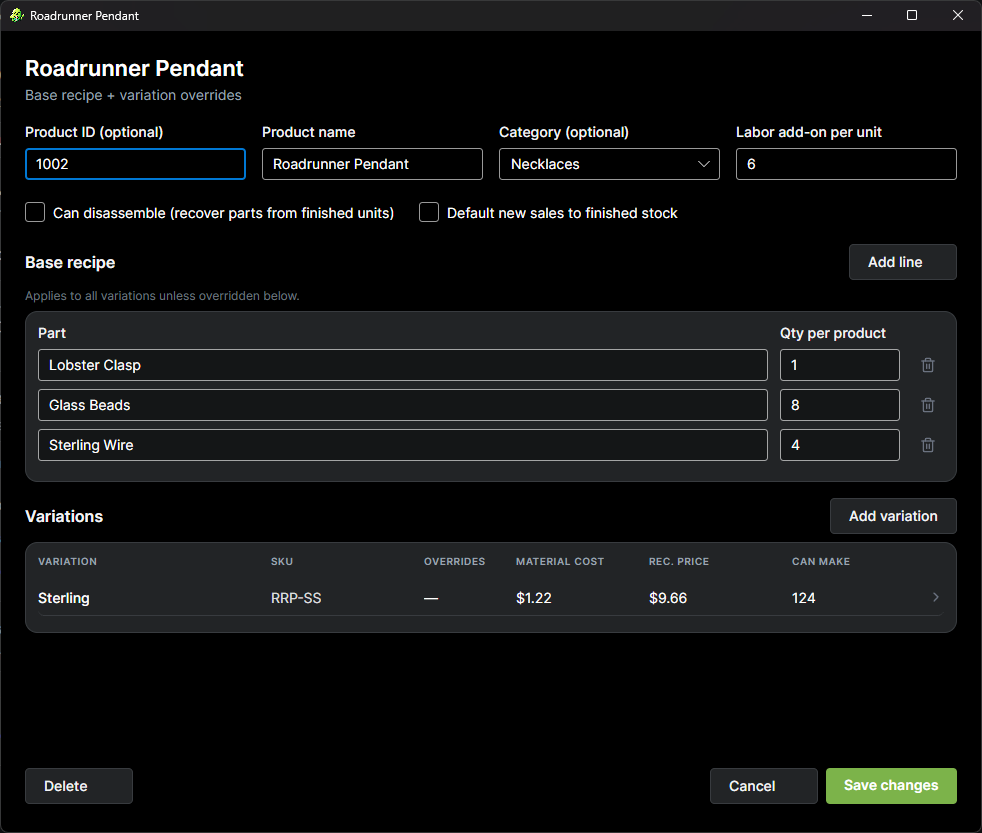Edit the Sterling Wire part field
982x833 pixels.
point(403,445)
